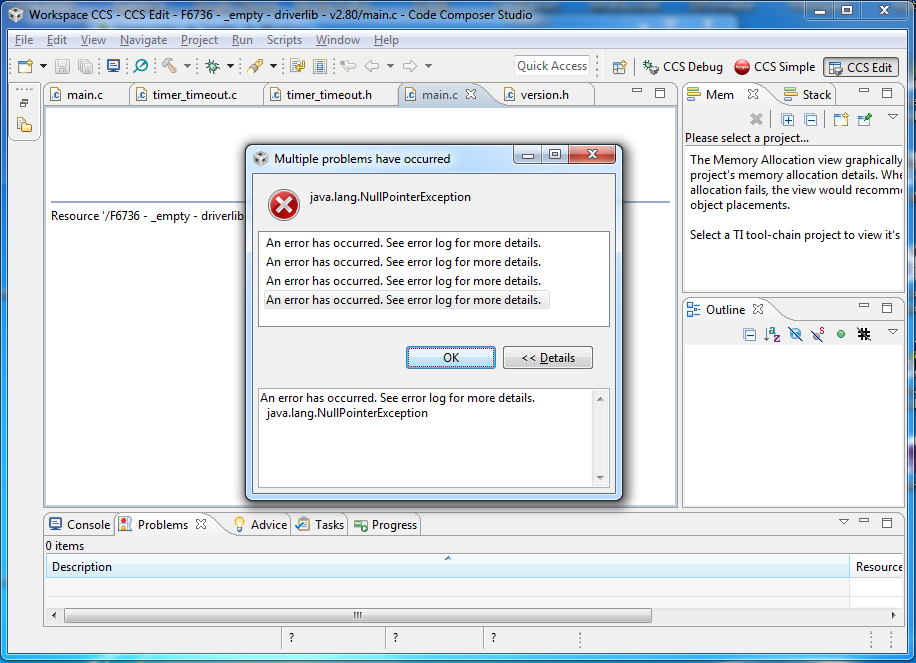Switch to the version.h editor tab
The image size is (916, 663).
click(x=544, y=95)
